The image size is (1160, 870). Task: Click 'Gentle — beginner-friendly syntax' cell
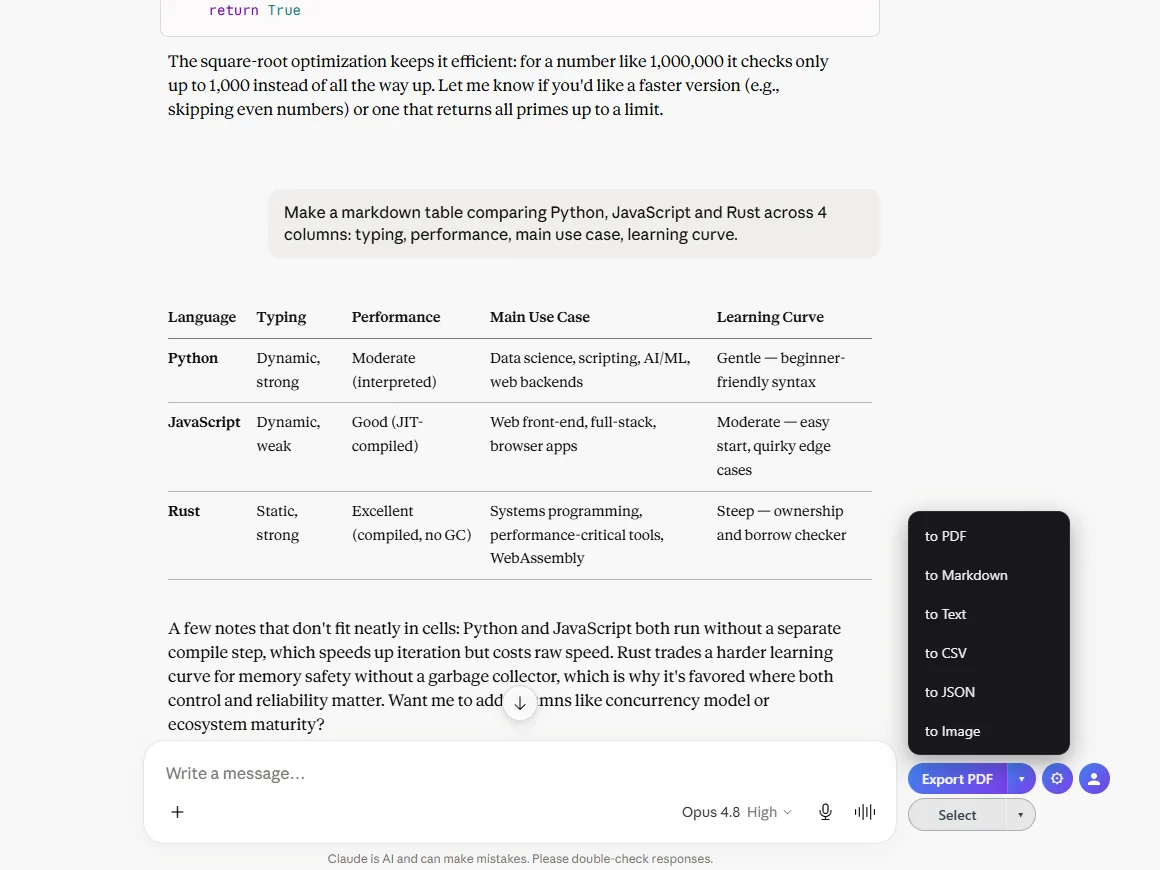click(780, 370)
